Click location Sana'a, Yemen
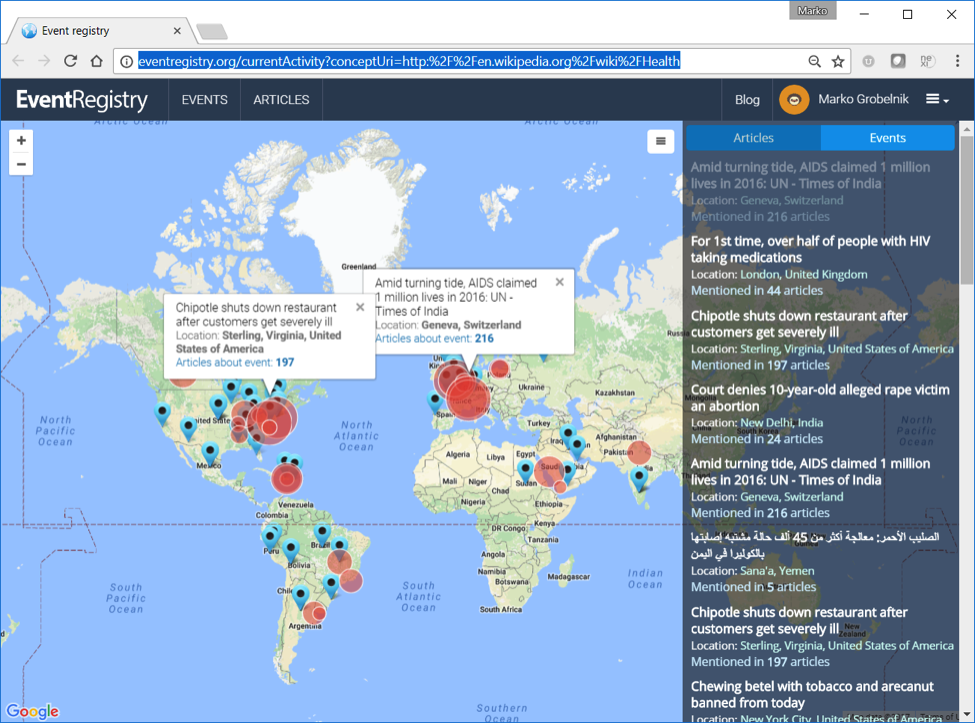975x724 pixels. 777,571
